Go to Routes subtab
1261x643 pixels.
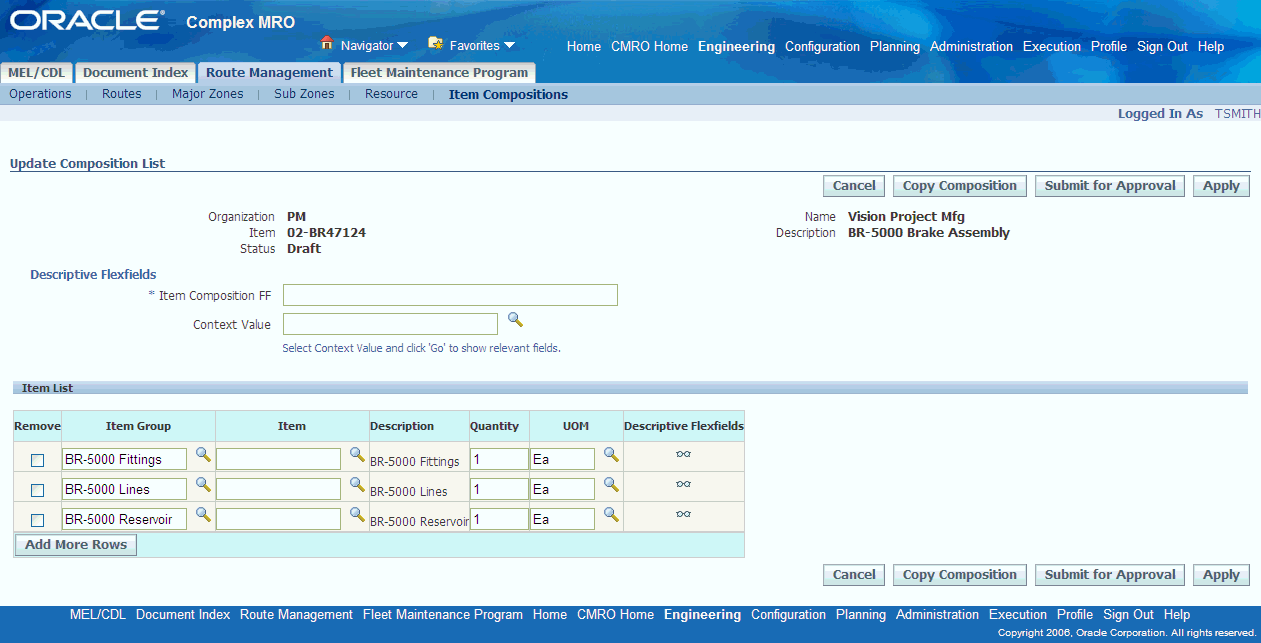[x=122, y=94]
